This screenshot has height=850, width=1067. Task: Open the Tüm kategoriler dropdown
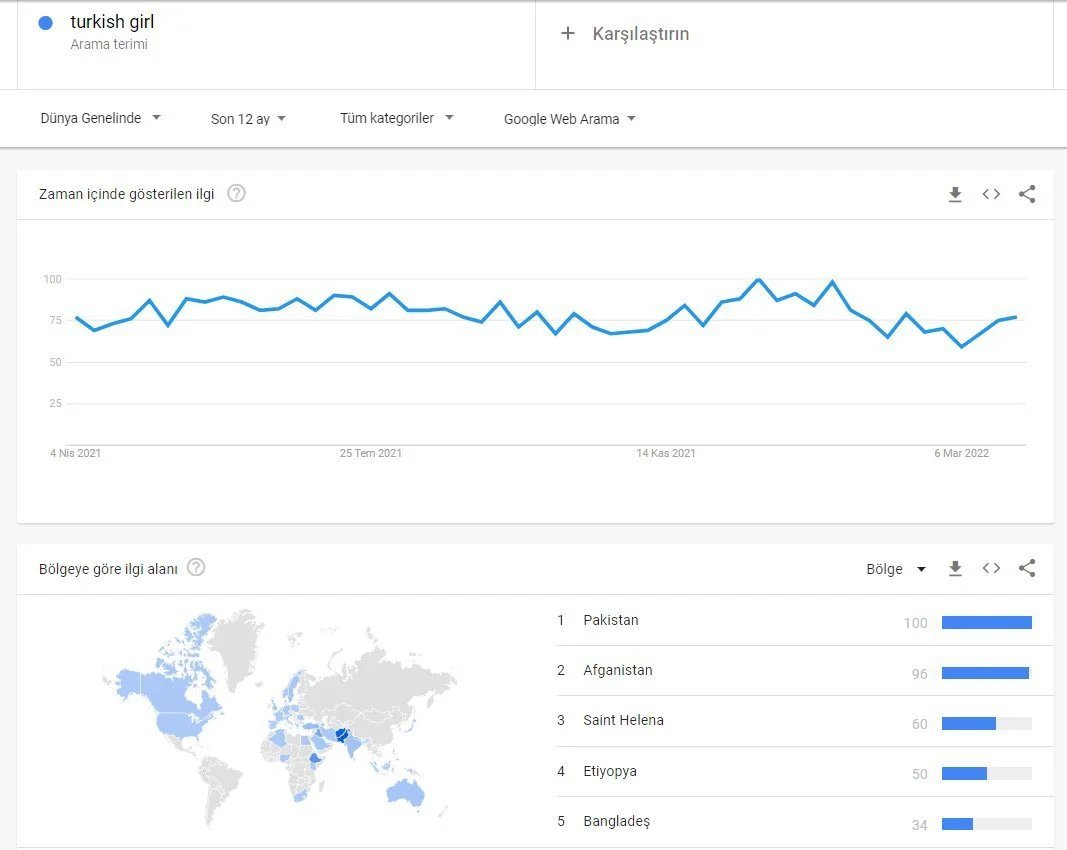click(396, 118)
